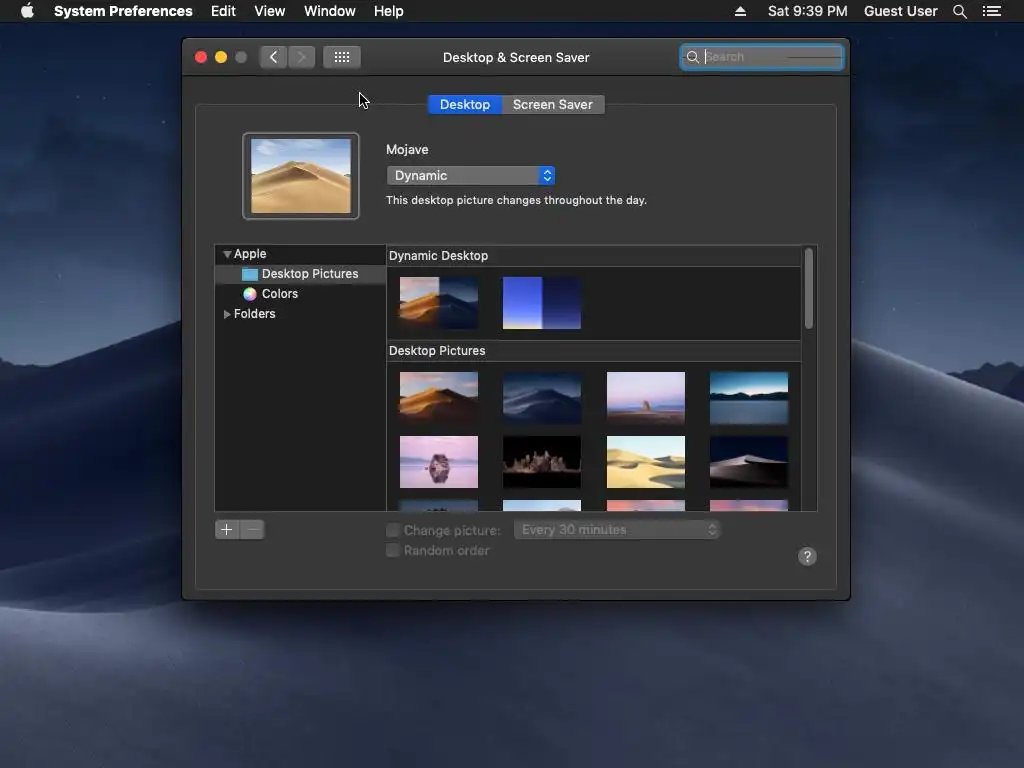
Task: Click the Desktop Pictures folder icon
Action: (249, 274)
